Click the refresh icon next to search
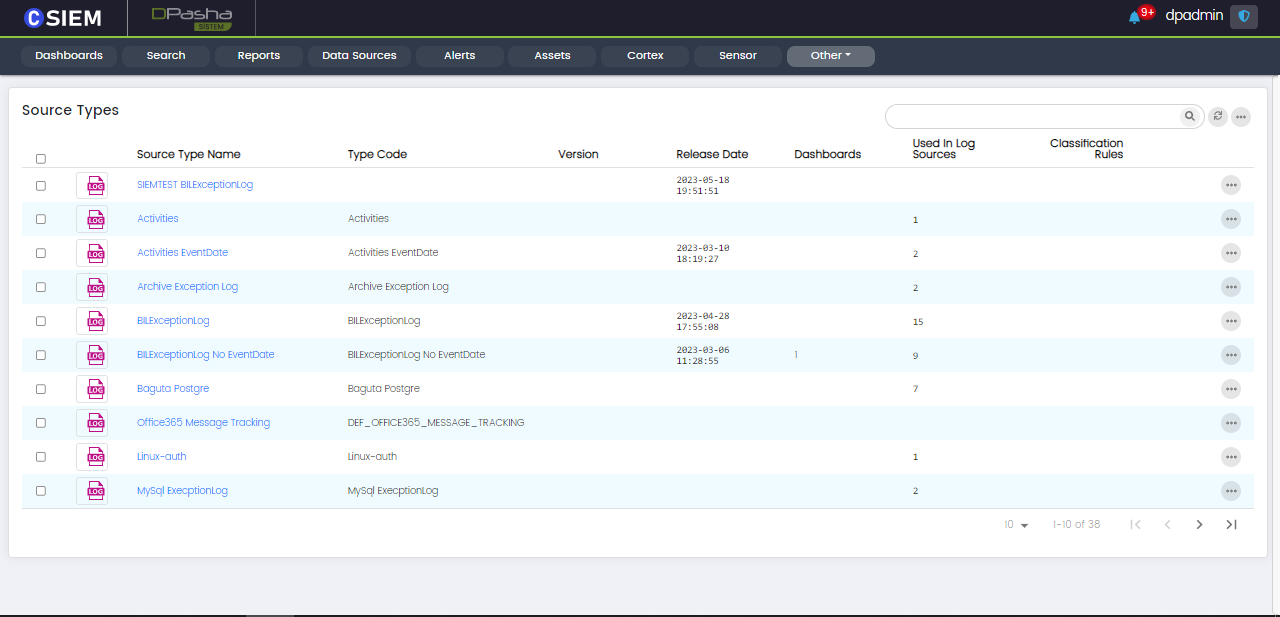Screen dimensions: 1280x617 click(x=1217, y=116)
